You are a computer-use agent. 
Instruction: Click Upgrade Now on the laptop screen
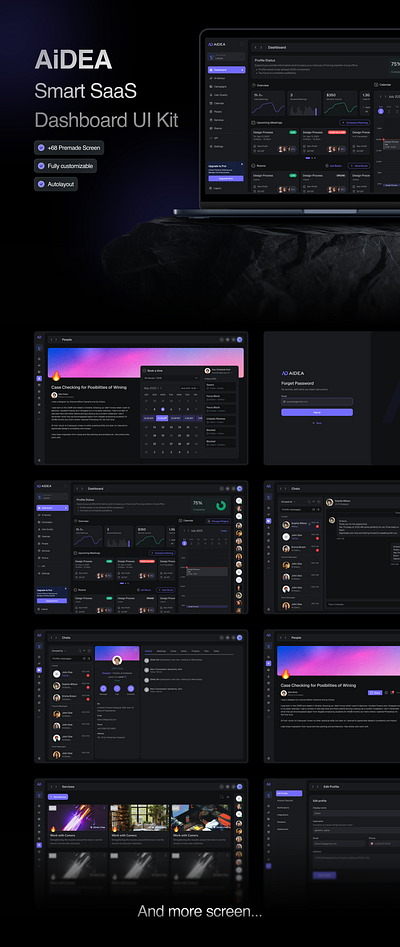pyautogui.click(x=225, y=179)
